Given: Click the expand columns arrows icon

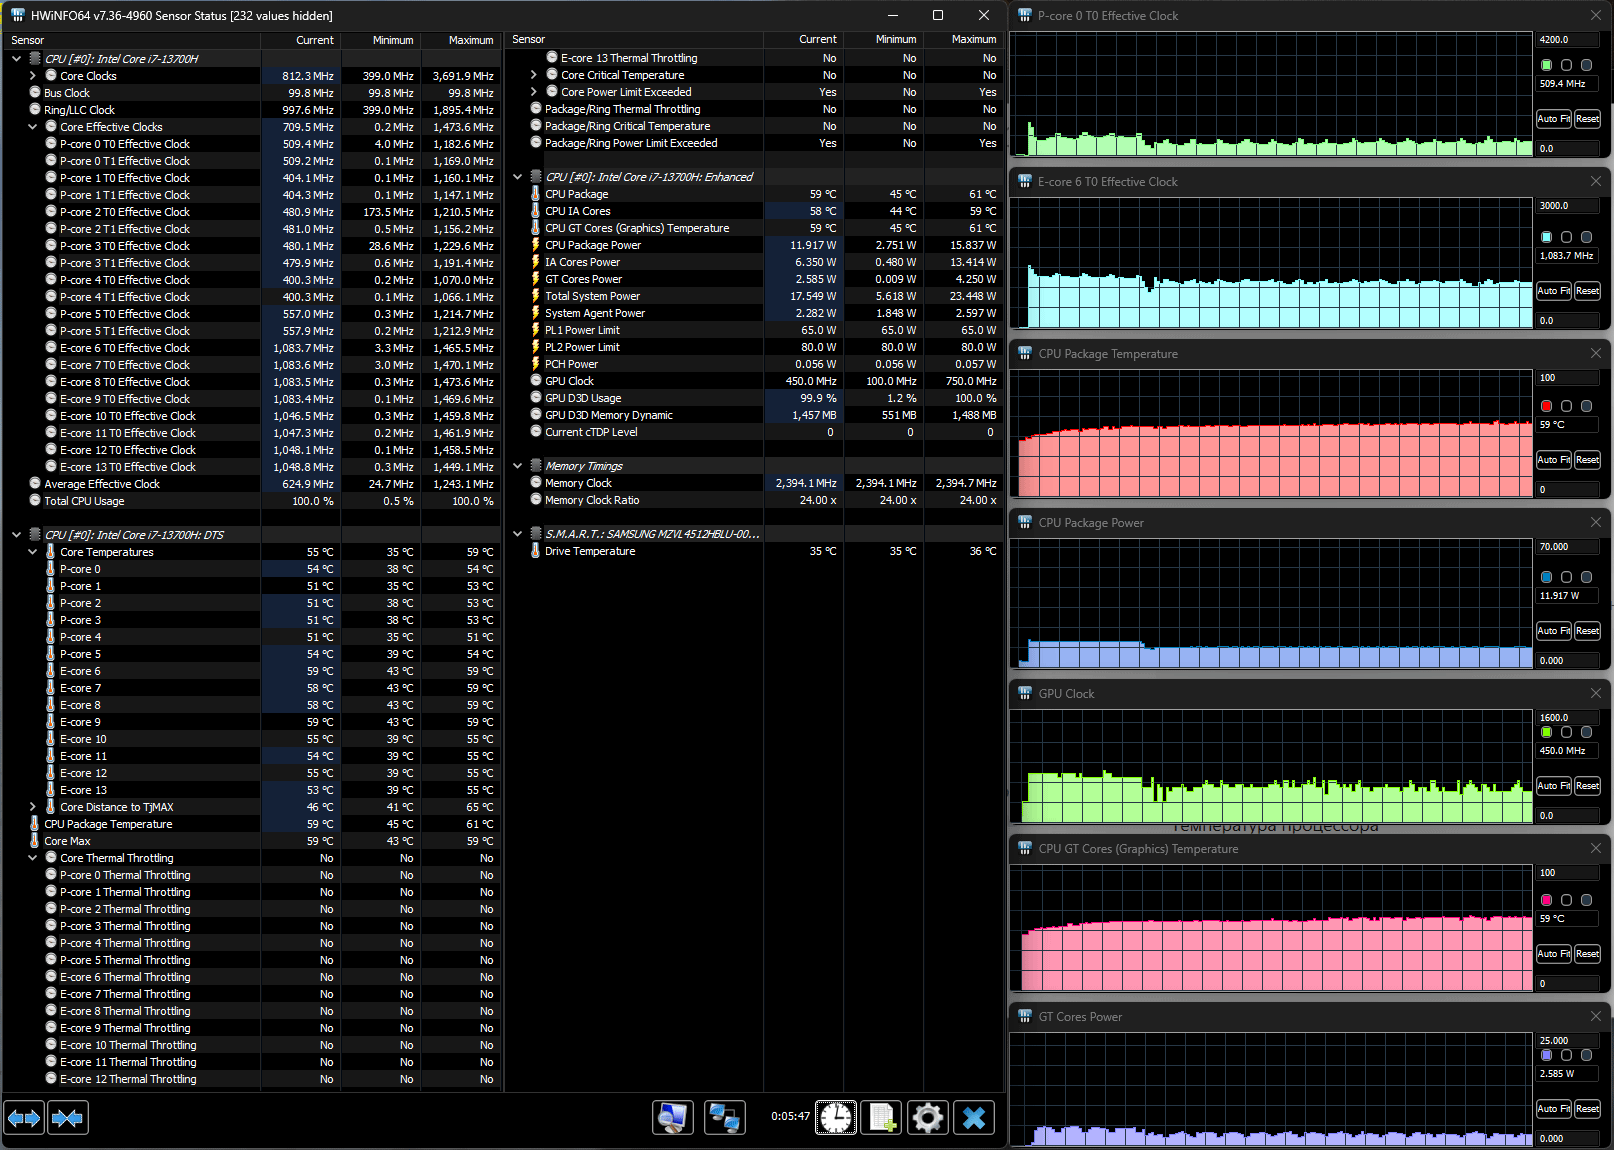Looking at the screenshot, I should [x=24, y=1117].
